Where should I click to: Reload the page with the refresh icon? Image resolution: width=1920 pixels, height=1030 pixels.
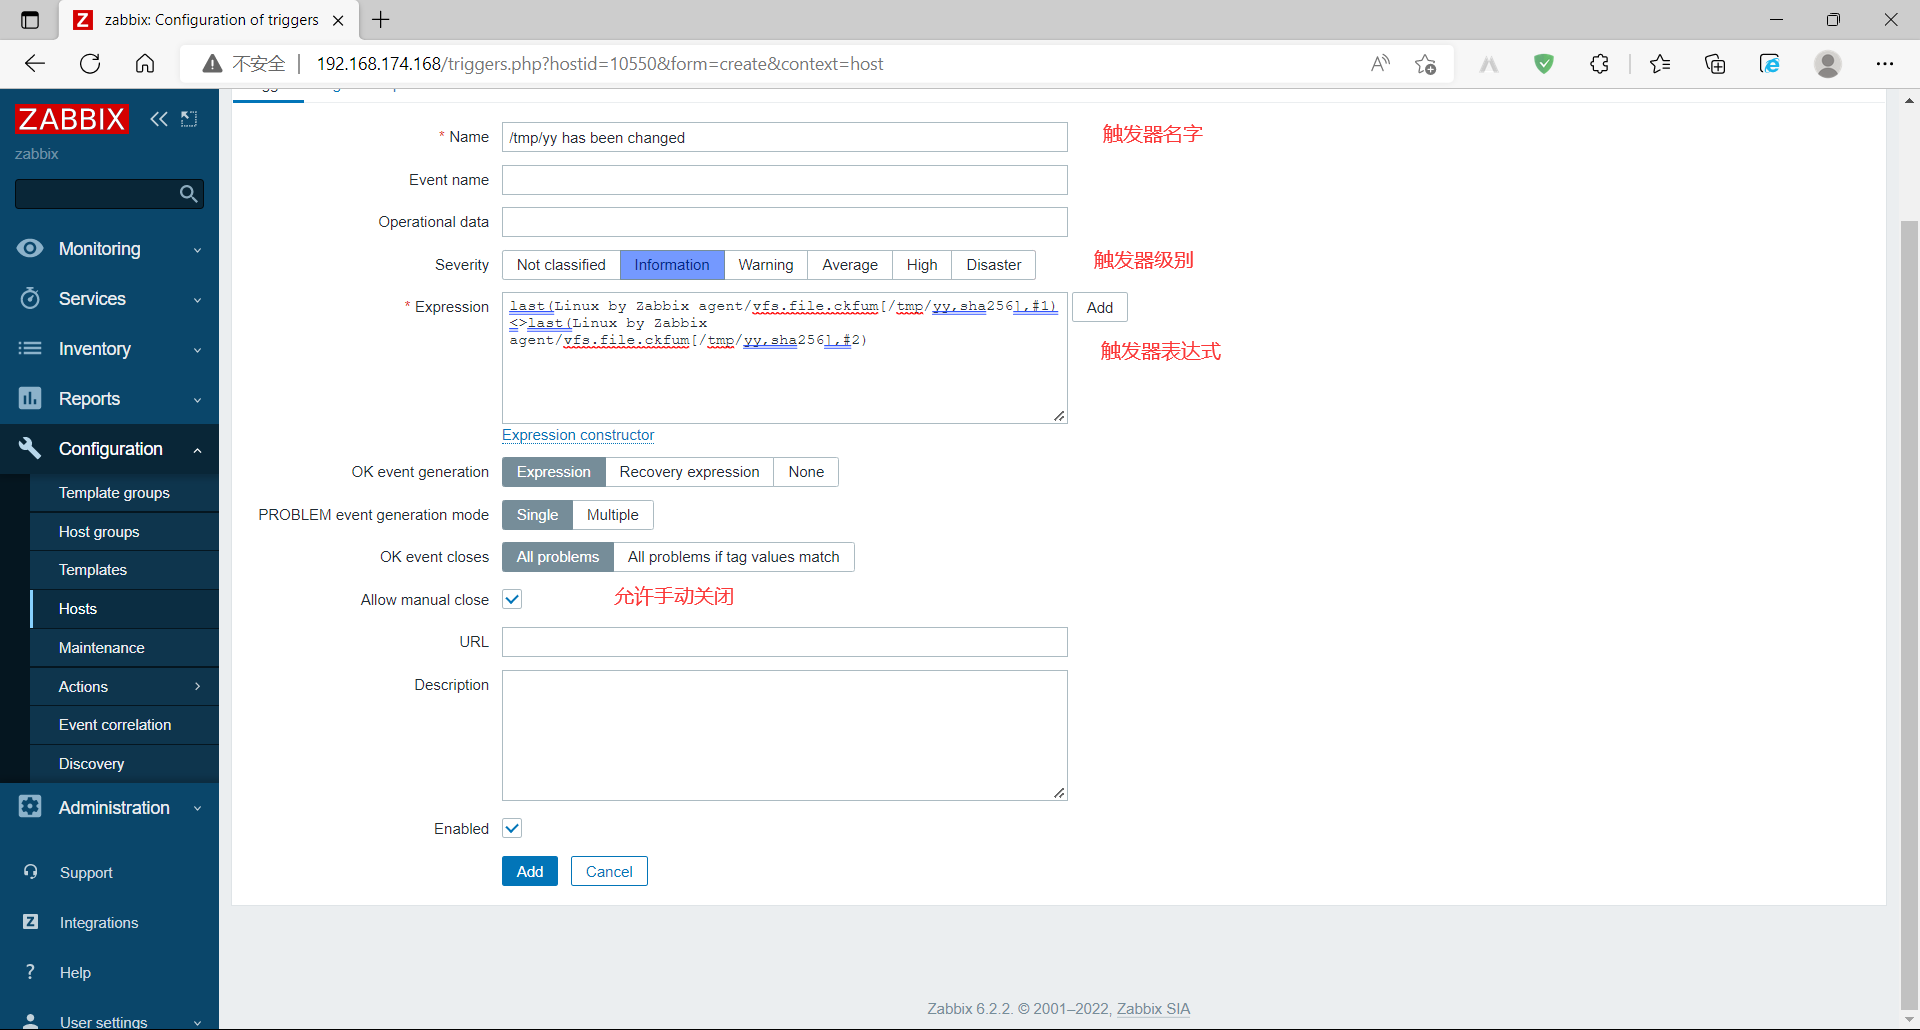click(90, 64)
